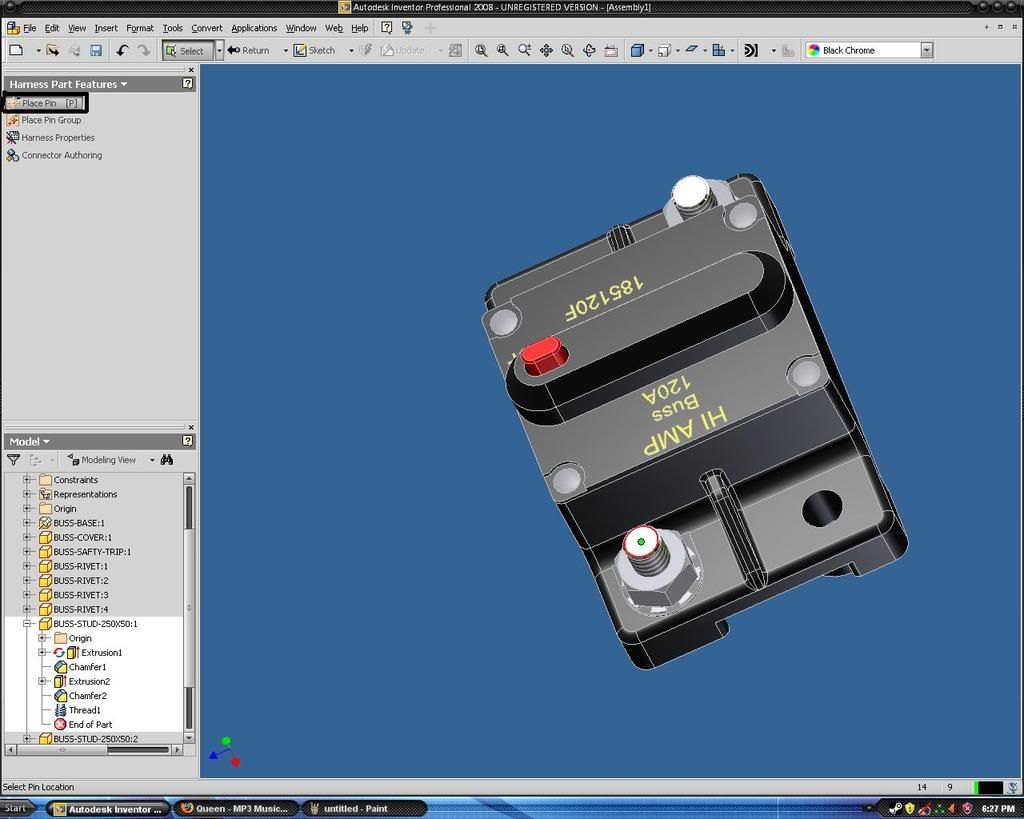The width and height of the screenshot is (1024, 819).
Task: Click the Zoom Selected icon
Action: click(568, 50)
